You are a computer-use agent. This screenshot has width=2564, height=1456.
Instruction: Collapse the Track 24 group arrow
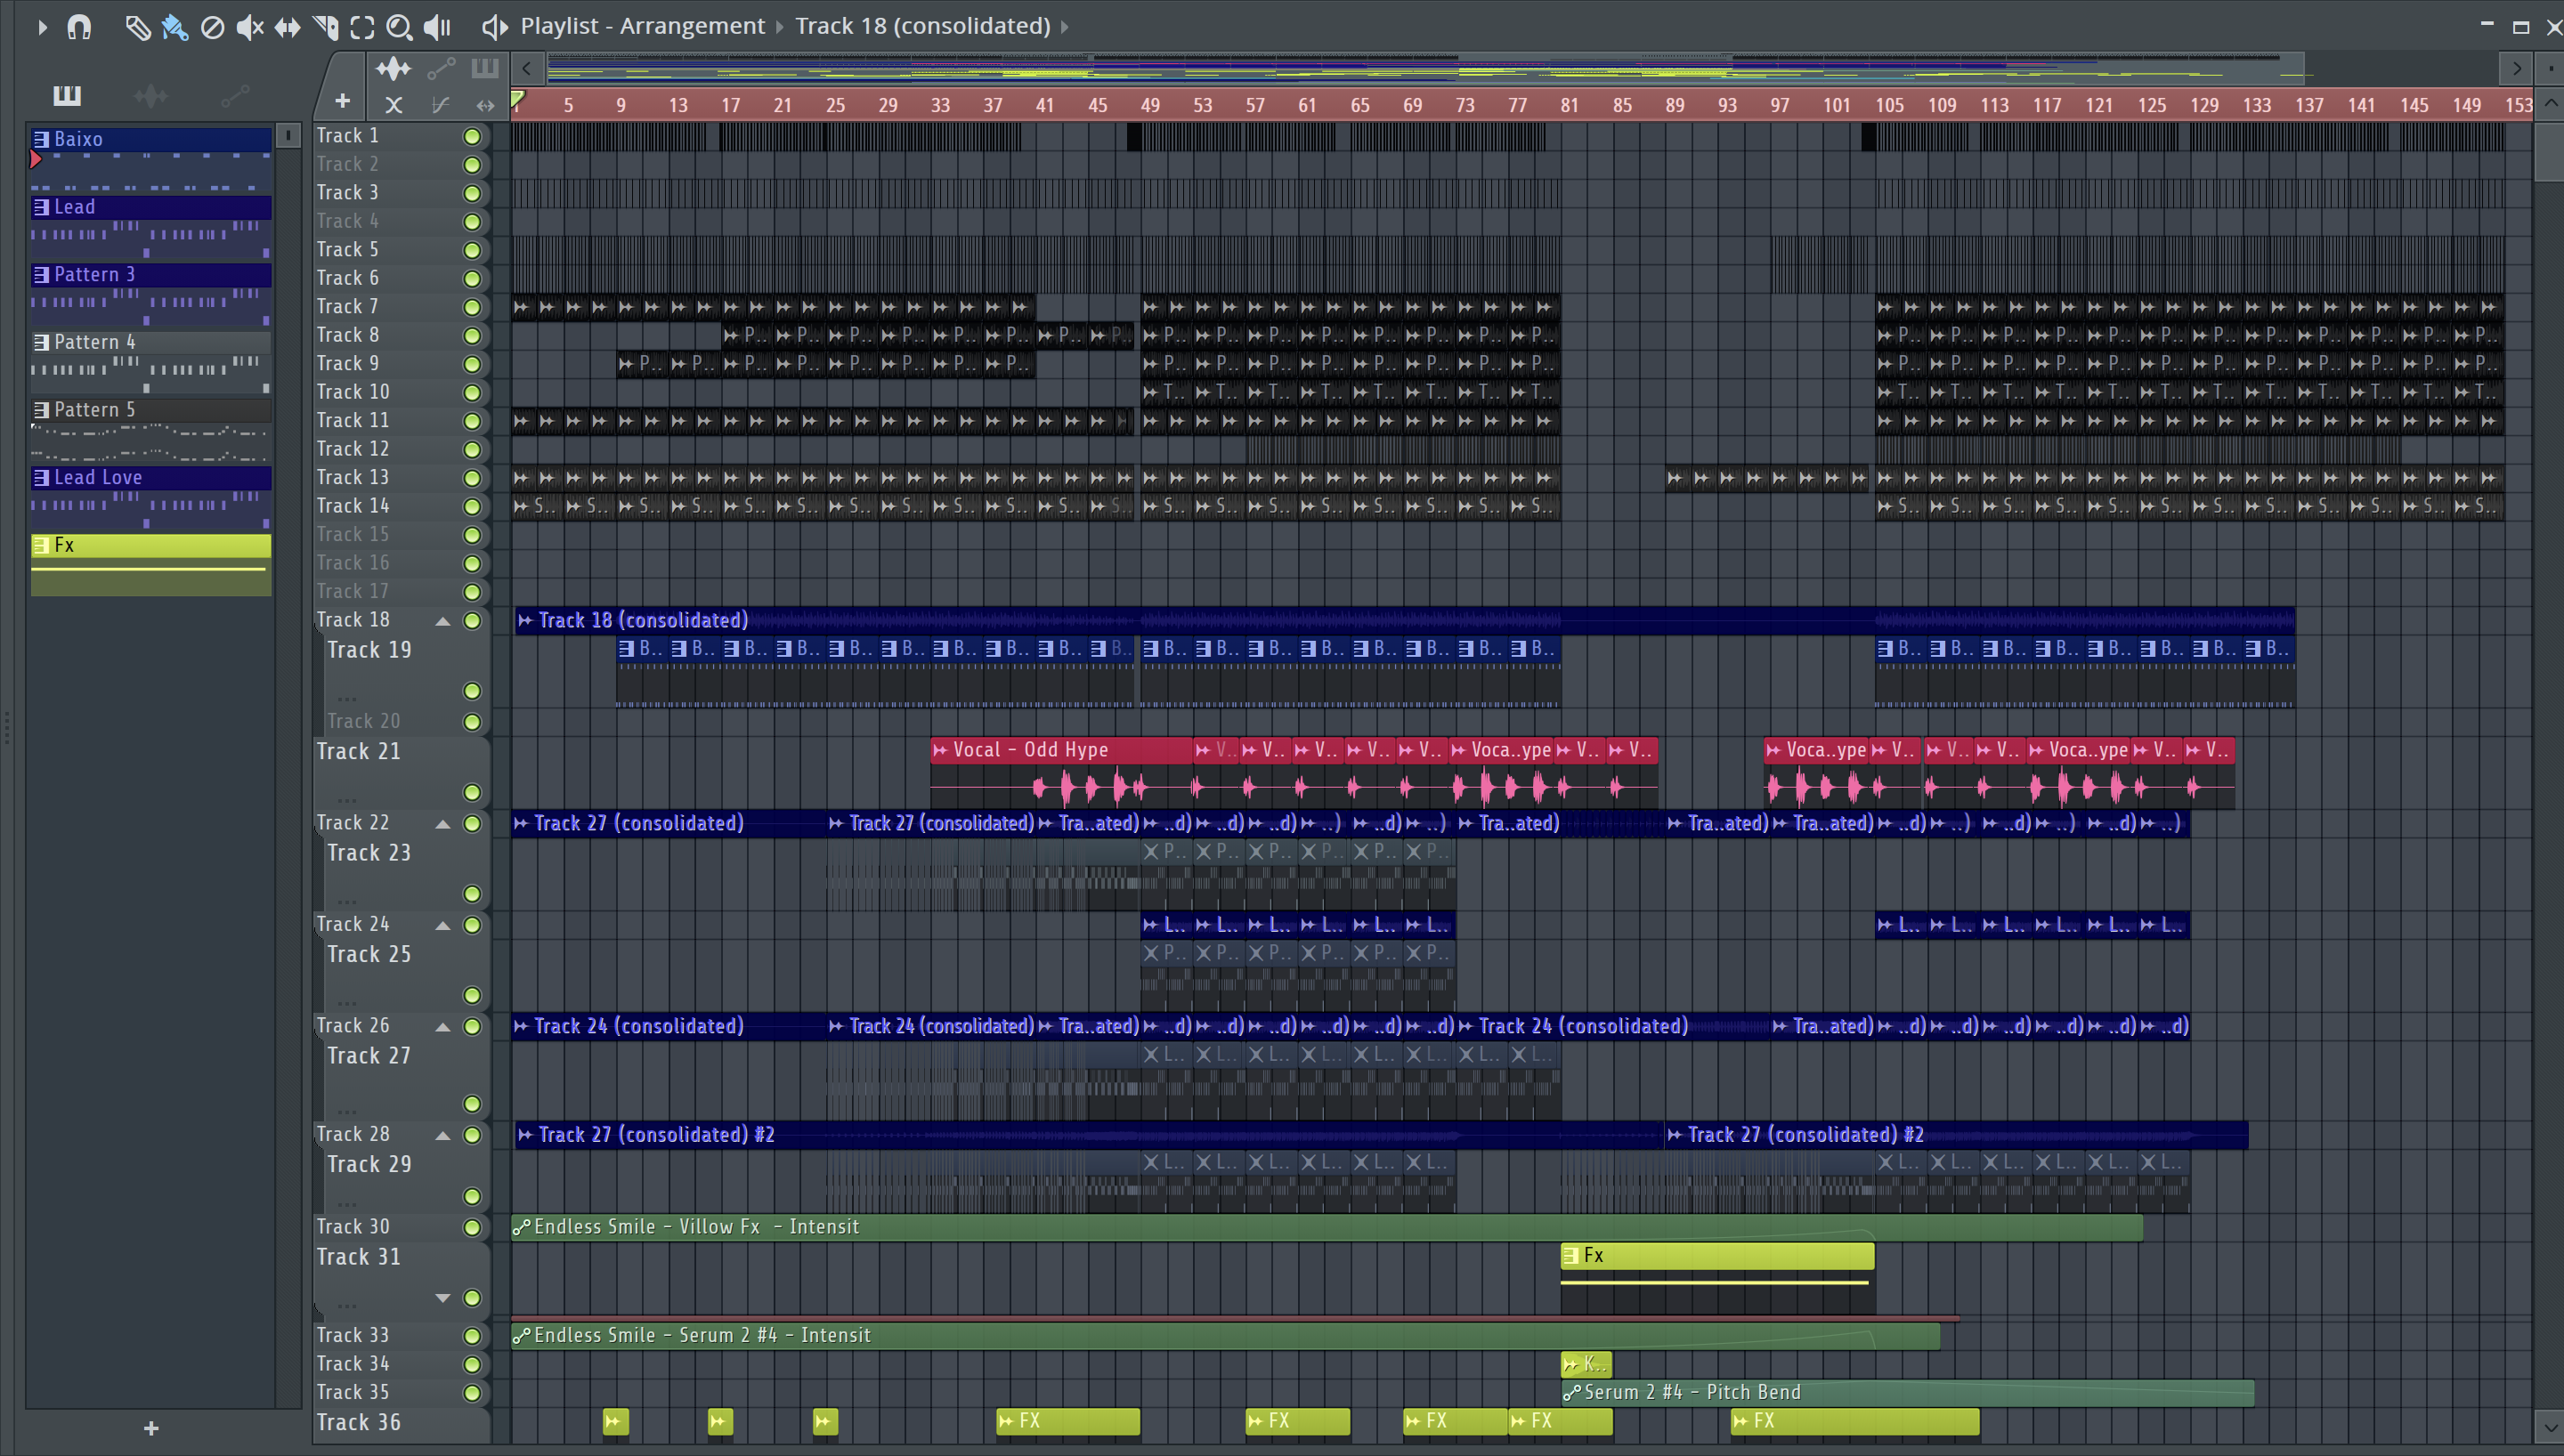(x=442, y=925)
